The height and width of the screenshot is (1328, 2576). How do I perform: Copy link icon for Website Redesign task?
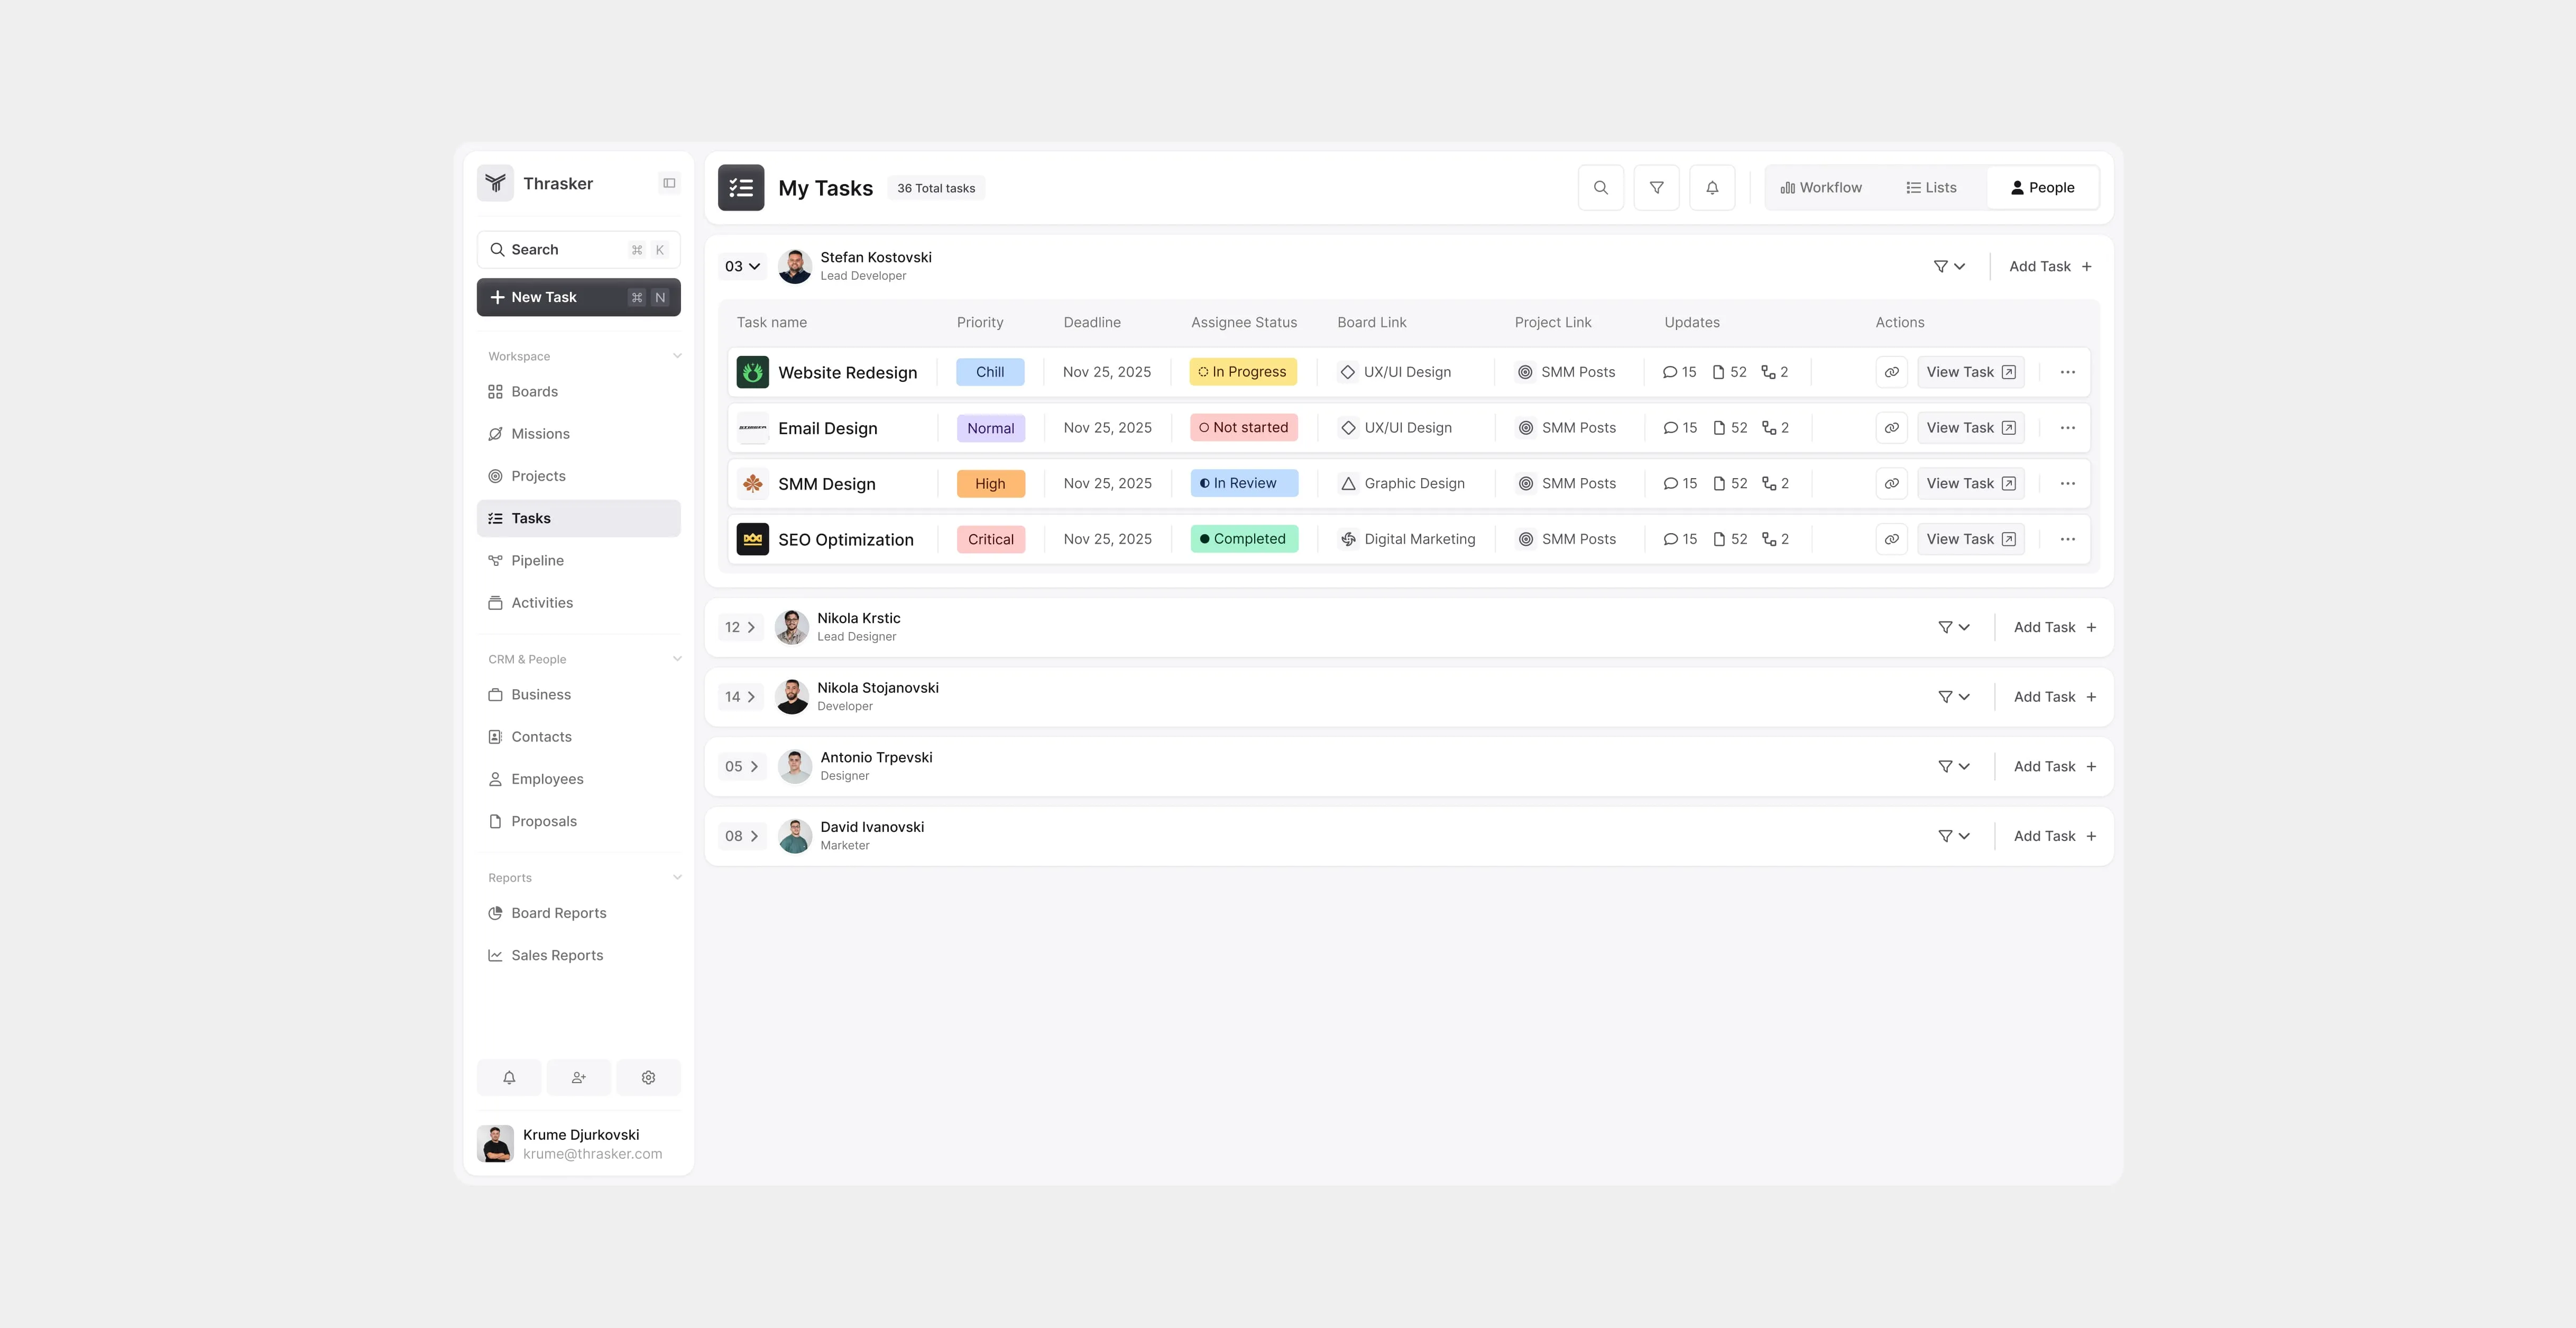[1891, 372]
